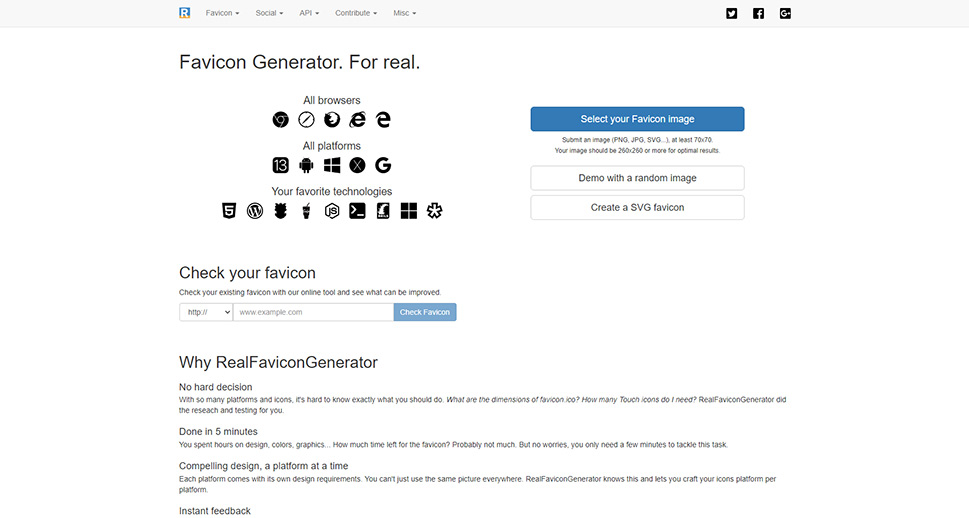Click the Google G platform icon
This screenshot has height=518, width=969.
pos(383,165)
